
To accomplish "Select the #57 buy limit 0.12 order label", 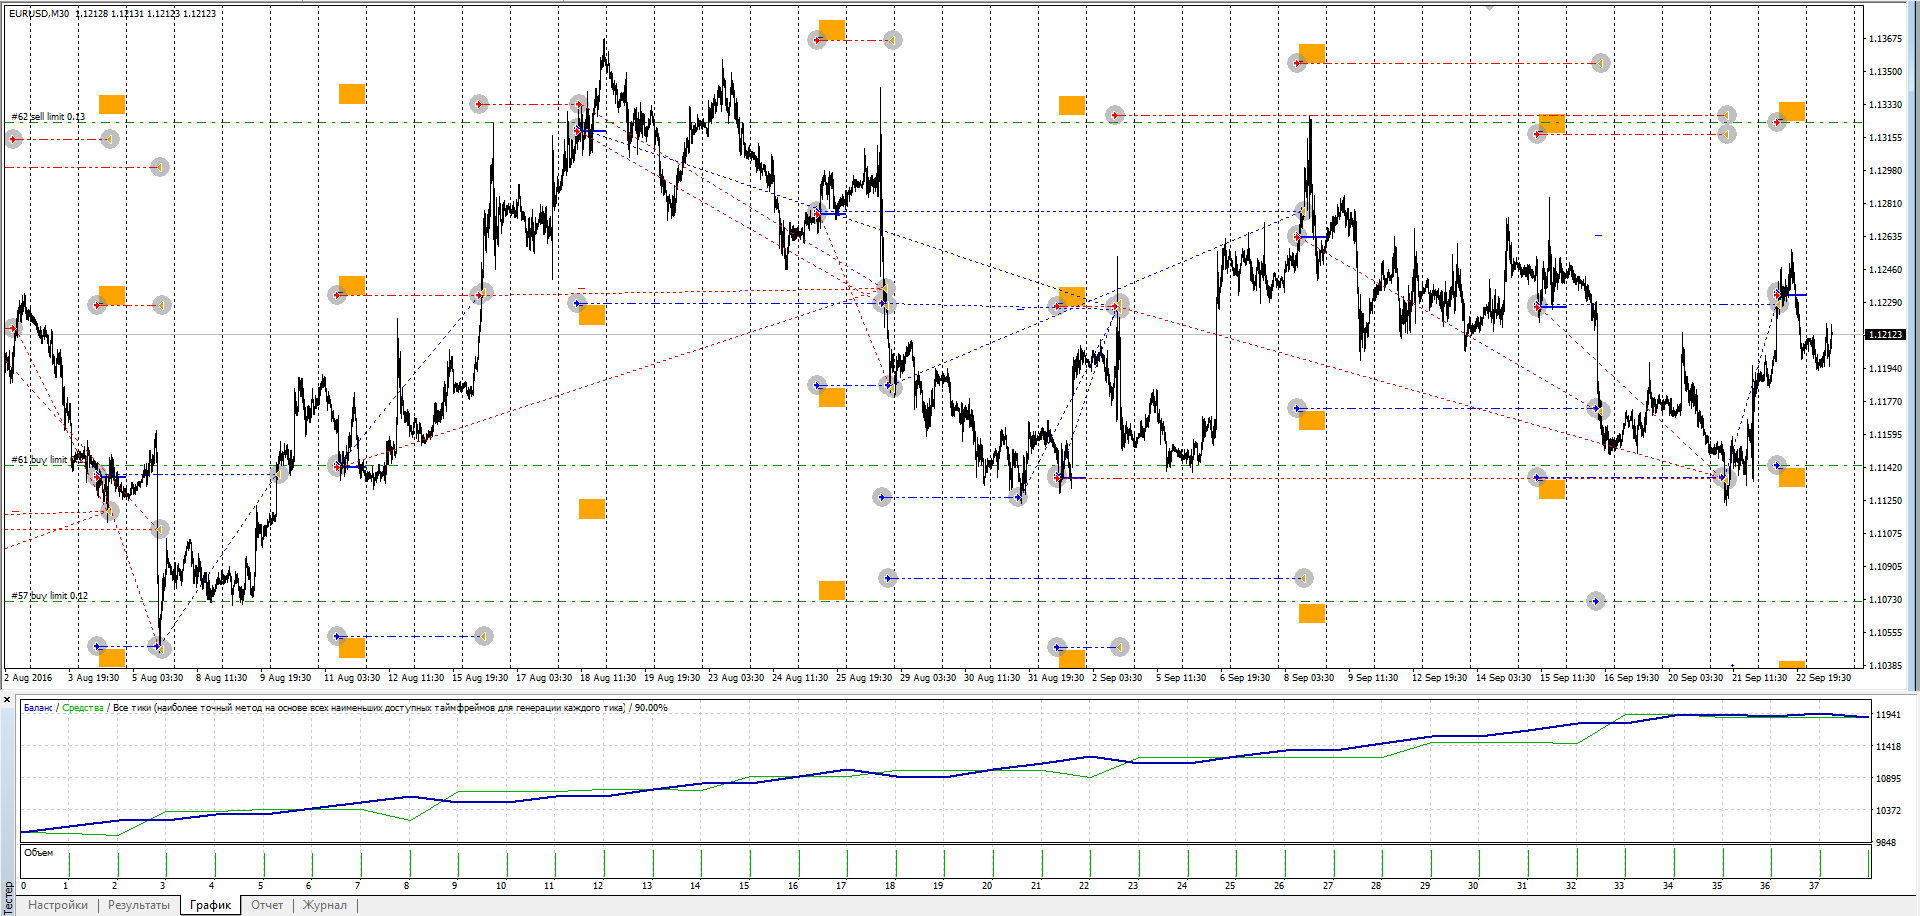I will click(49, 596).
